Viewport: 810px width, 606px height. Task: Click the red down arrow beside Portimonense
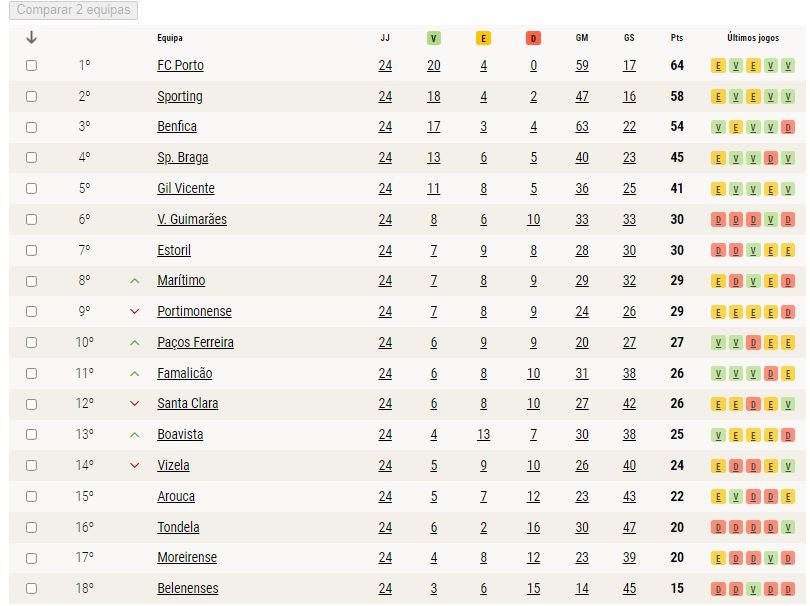[134, 312]
